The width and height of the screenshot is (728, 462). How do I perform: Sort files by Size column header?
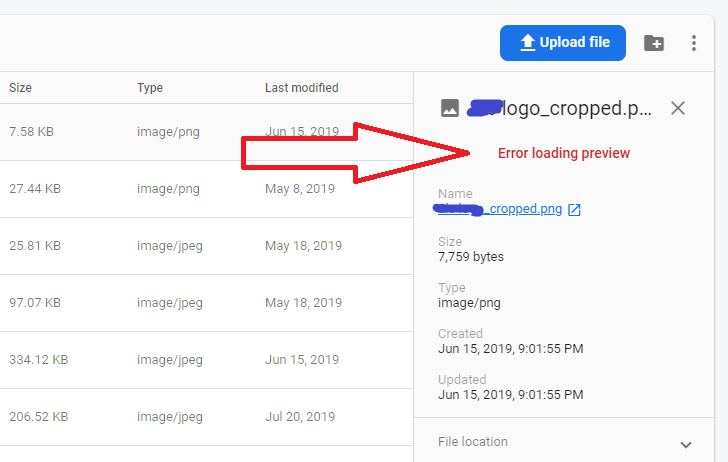pyautogui.click(x=20, y=88)
